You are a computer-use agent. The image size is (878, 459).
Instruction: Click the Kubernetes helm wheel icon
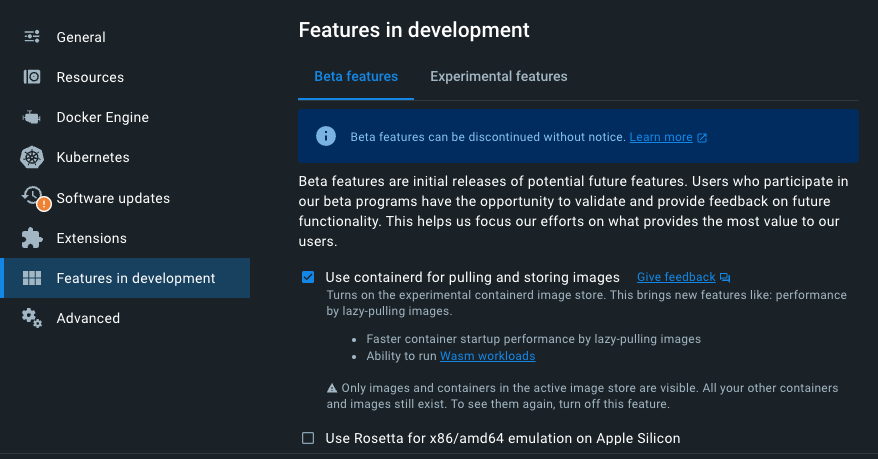tap(32, 157)
